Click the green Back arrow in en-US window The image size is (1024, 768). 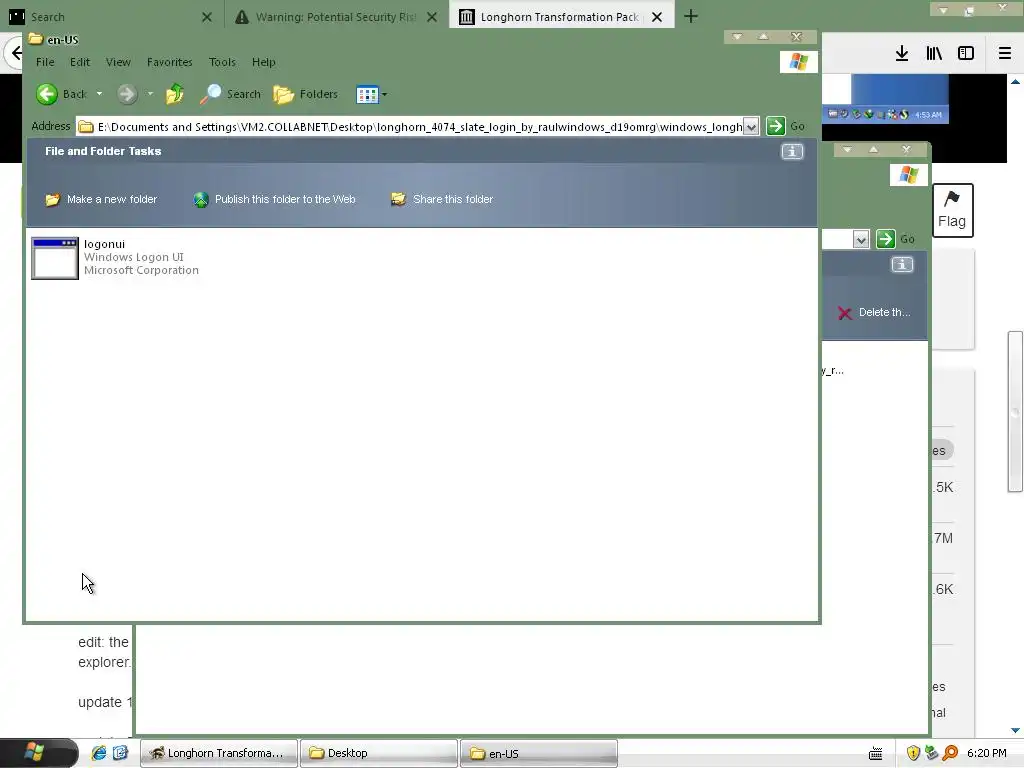point(47,94)
